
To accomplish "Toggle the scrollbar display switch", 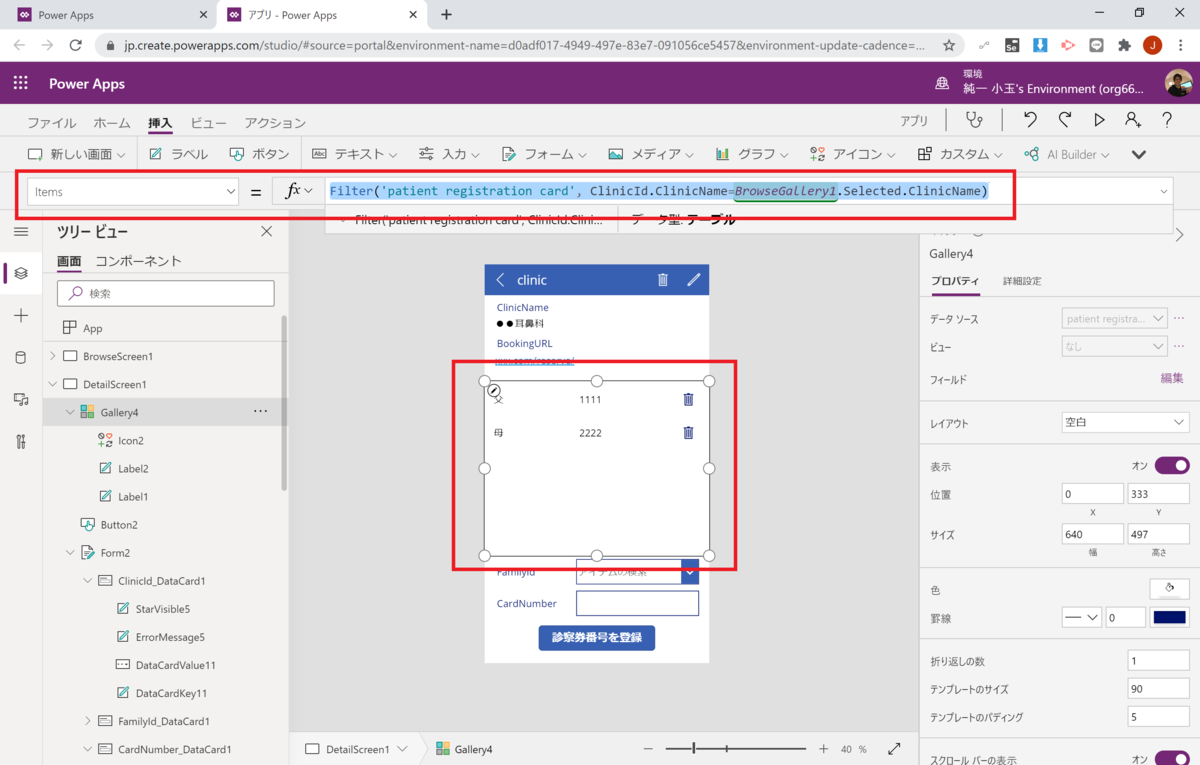I will tap(1172, 759).
